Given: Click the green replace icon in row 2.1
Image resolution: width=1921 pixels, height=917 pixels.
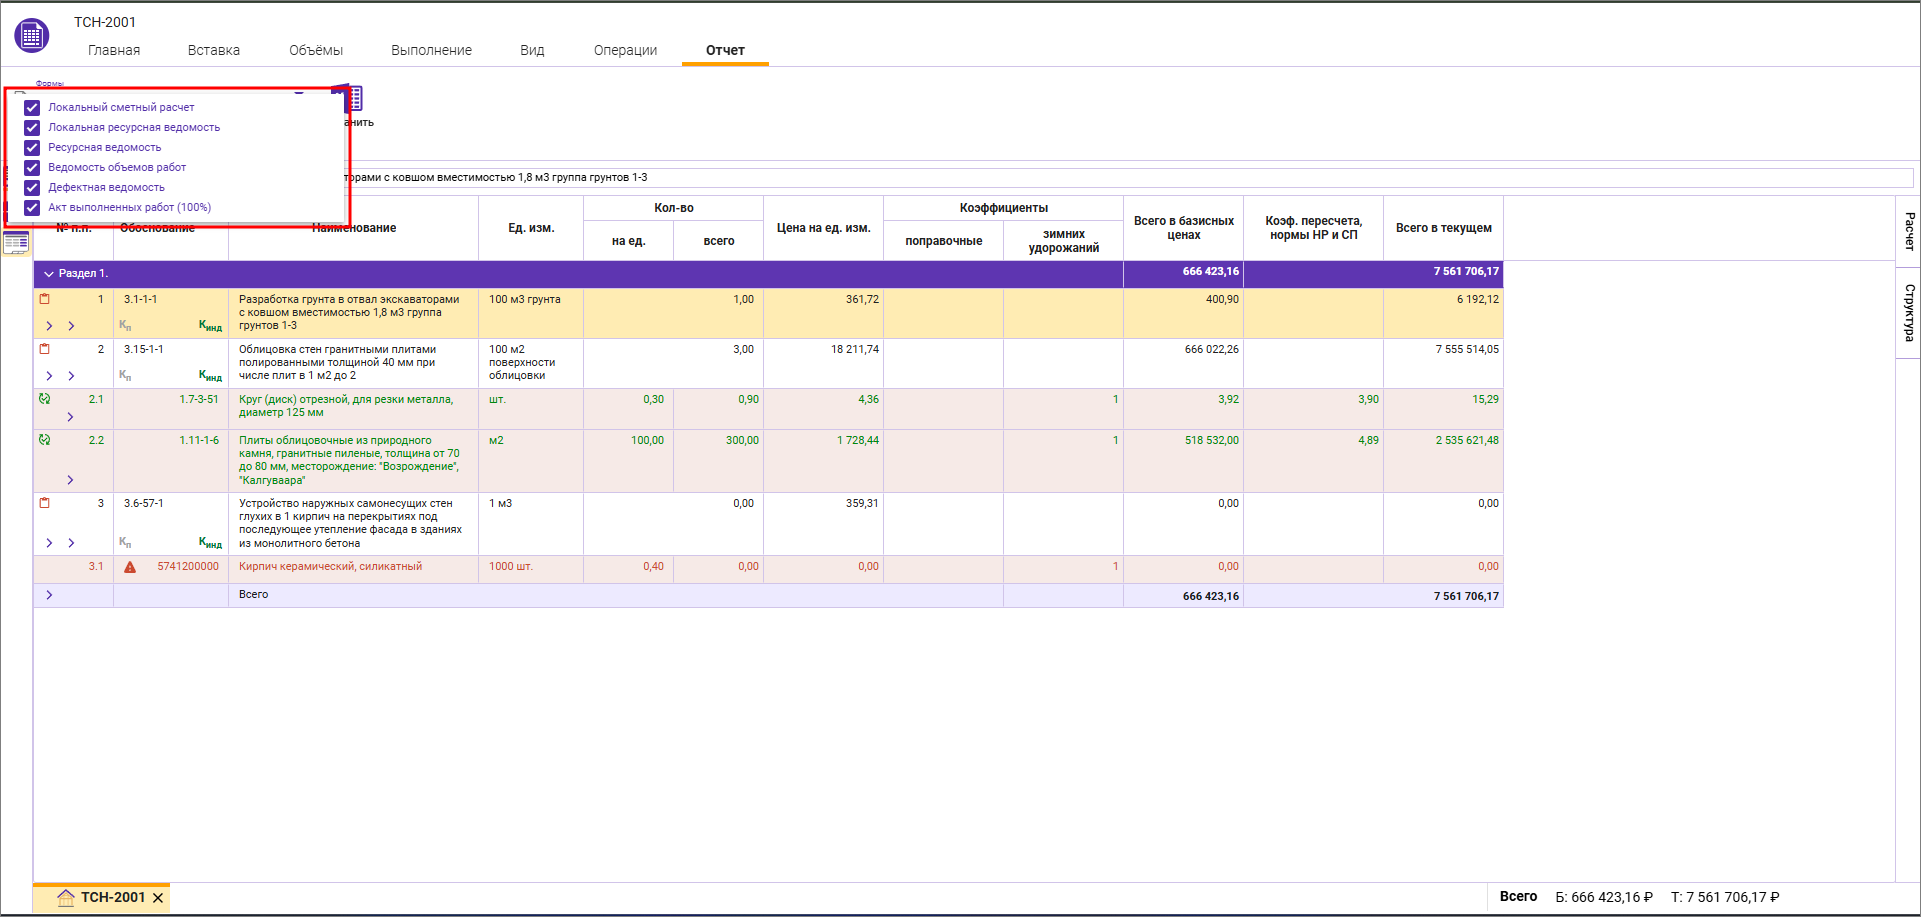Looking at the screenshot, I should 44,399.
